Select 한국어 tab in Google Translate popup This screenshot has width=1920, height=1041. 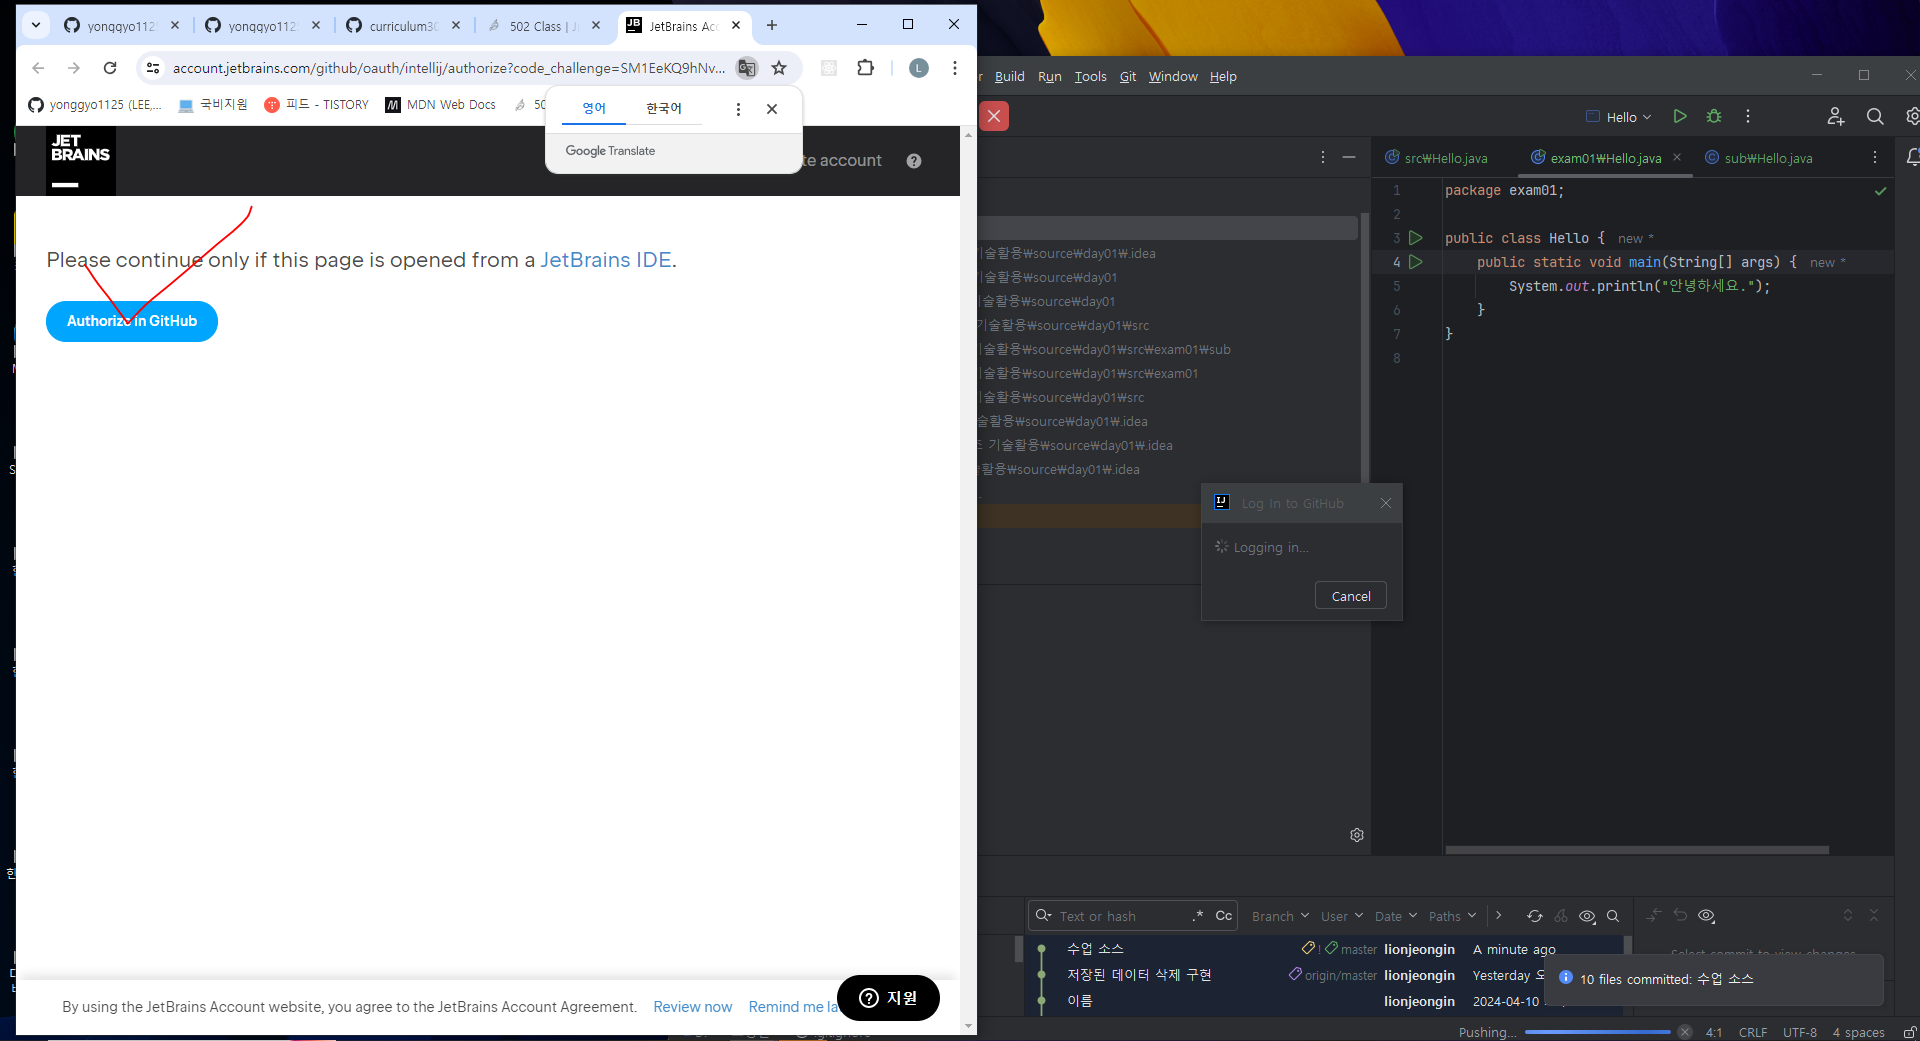pos(664,108)
